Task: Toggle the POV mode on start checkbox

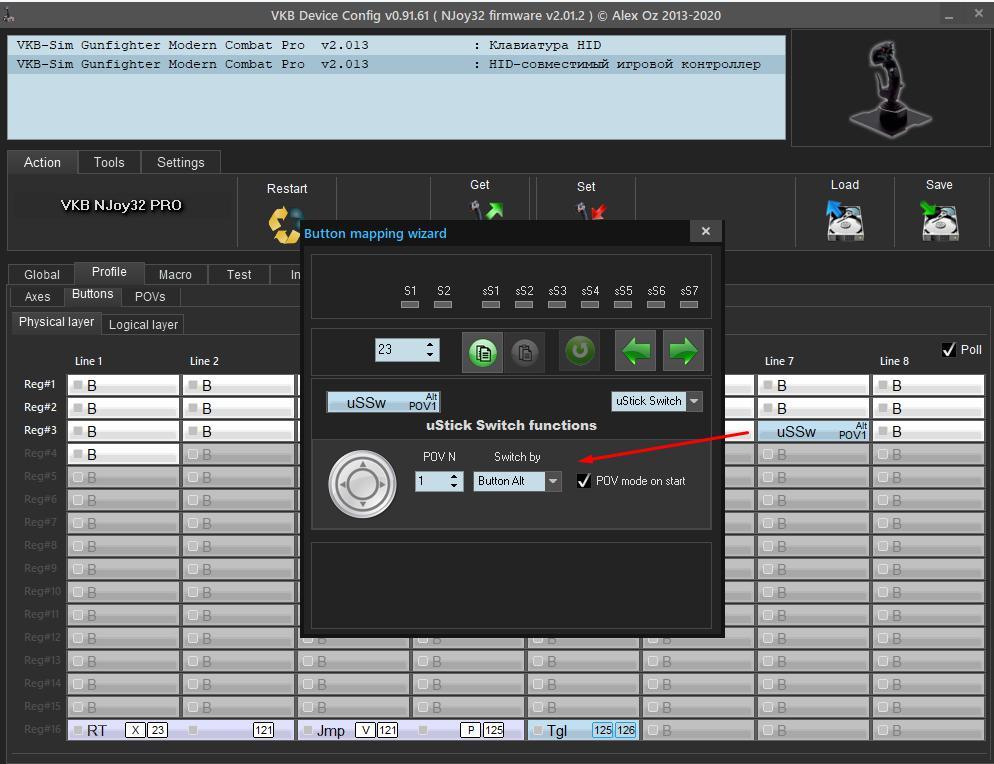Action: point(584,481)
